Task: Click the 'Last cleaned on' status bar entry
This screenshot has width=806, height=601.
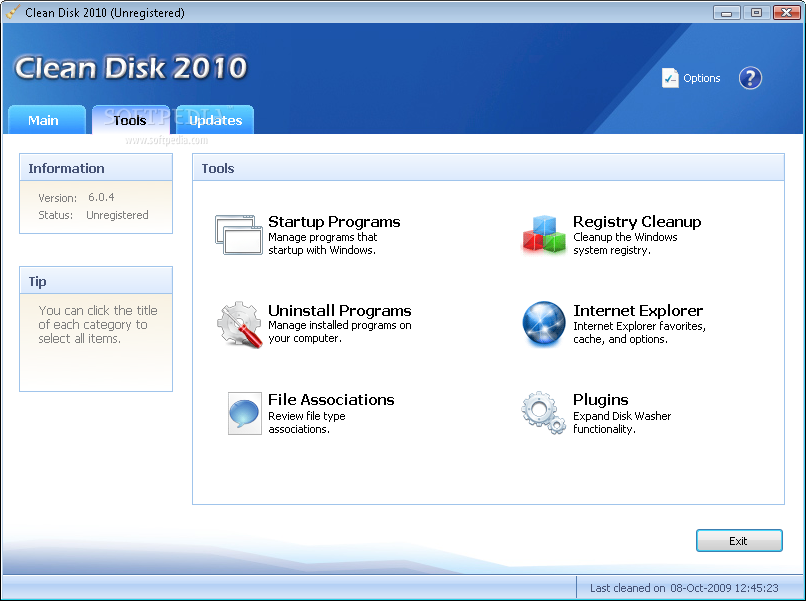Action: tap(684, 588)
